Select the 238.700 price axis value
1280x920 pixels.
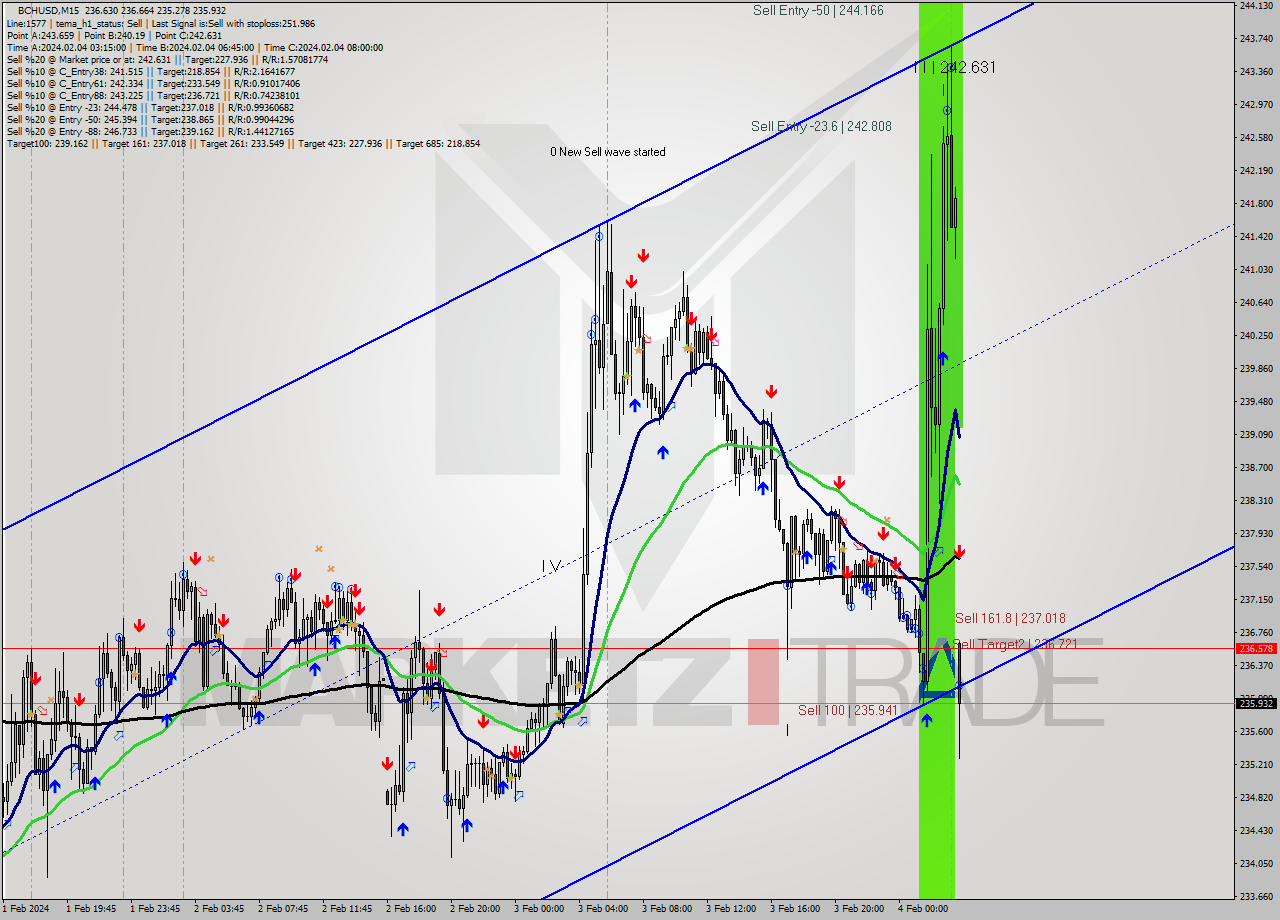tap(1256, 467)
